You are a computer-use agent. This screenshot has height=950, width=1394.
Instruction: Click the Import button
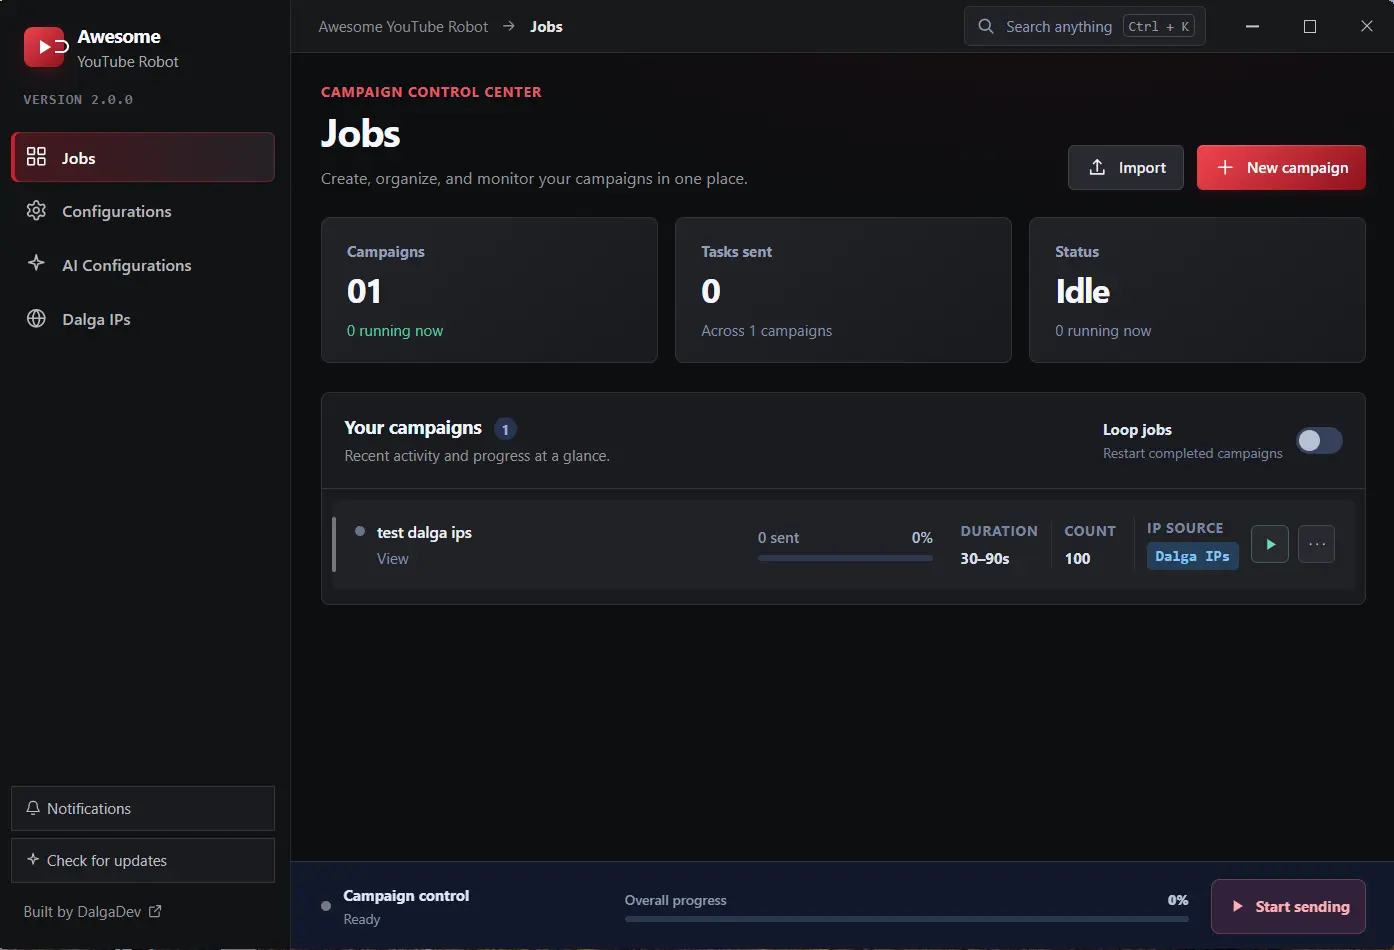(x=1126, y=167)
